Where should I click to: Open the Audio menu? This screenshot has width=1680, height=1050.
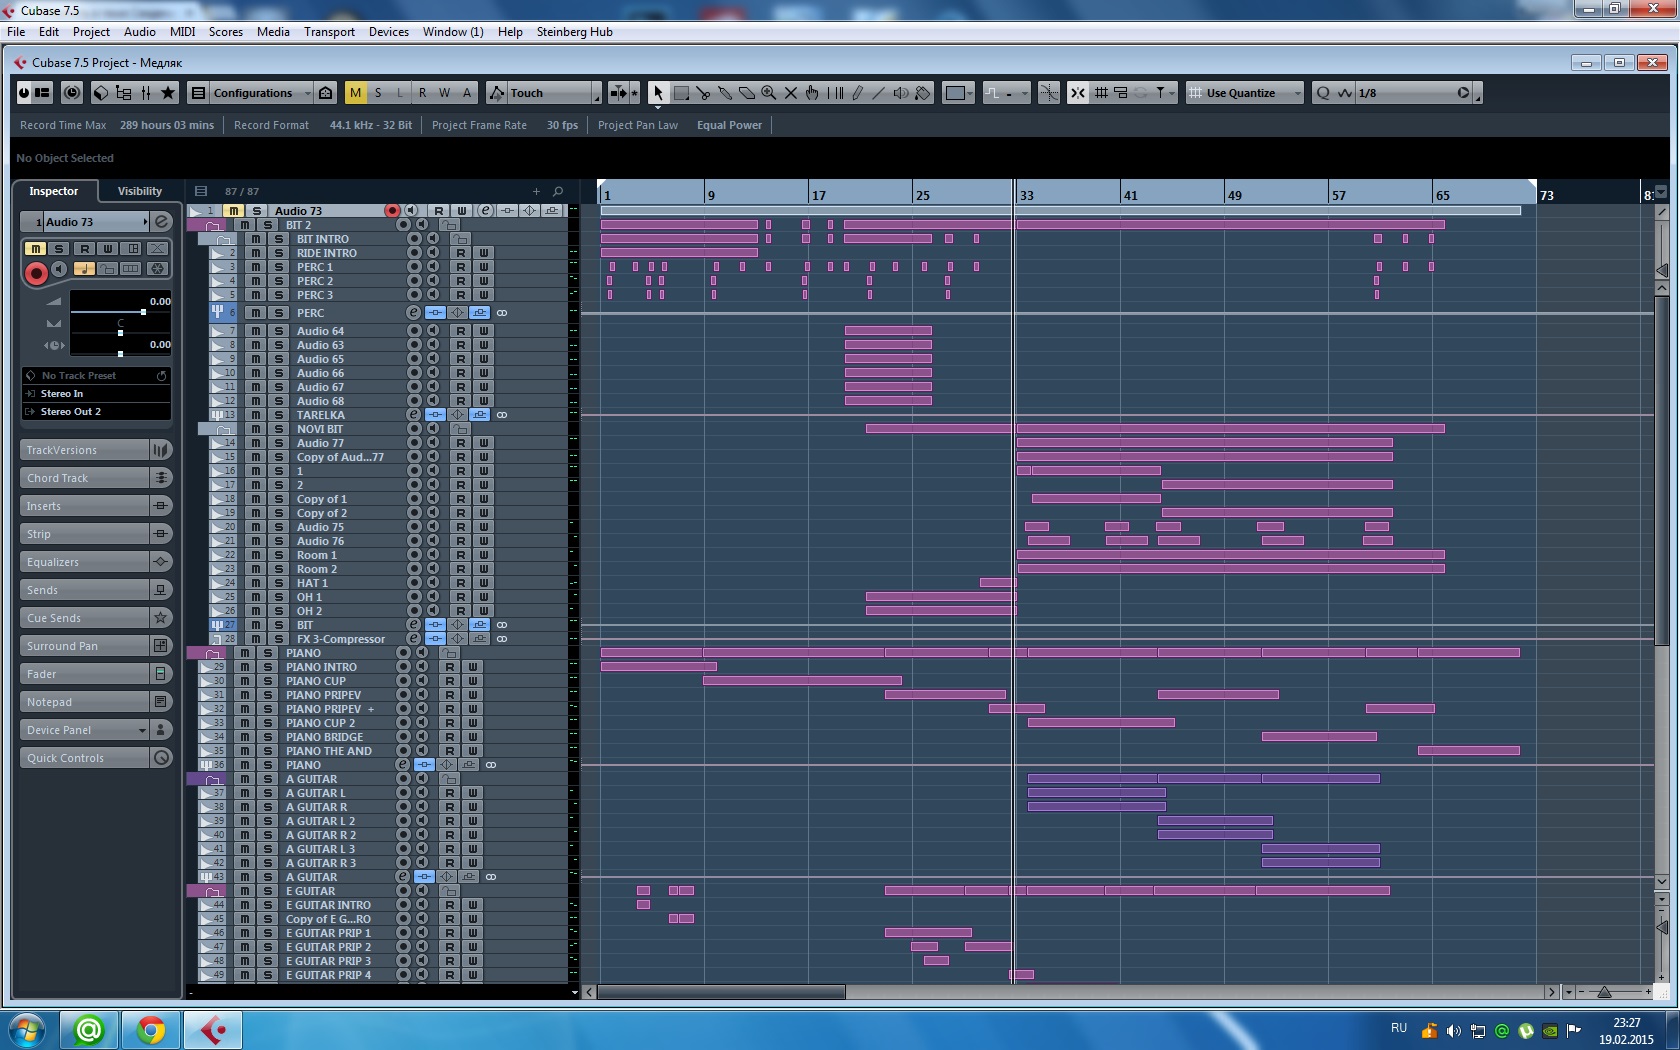tap(139, 32)
